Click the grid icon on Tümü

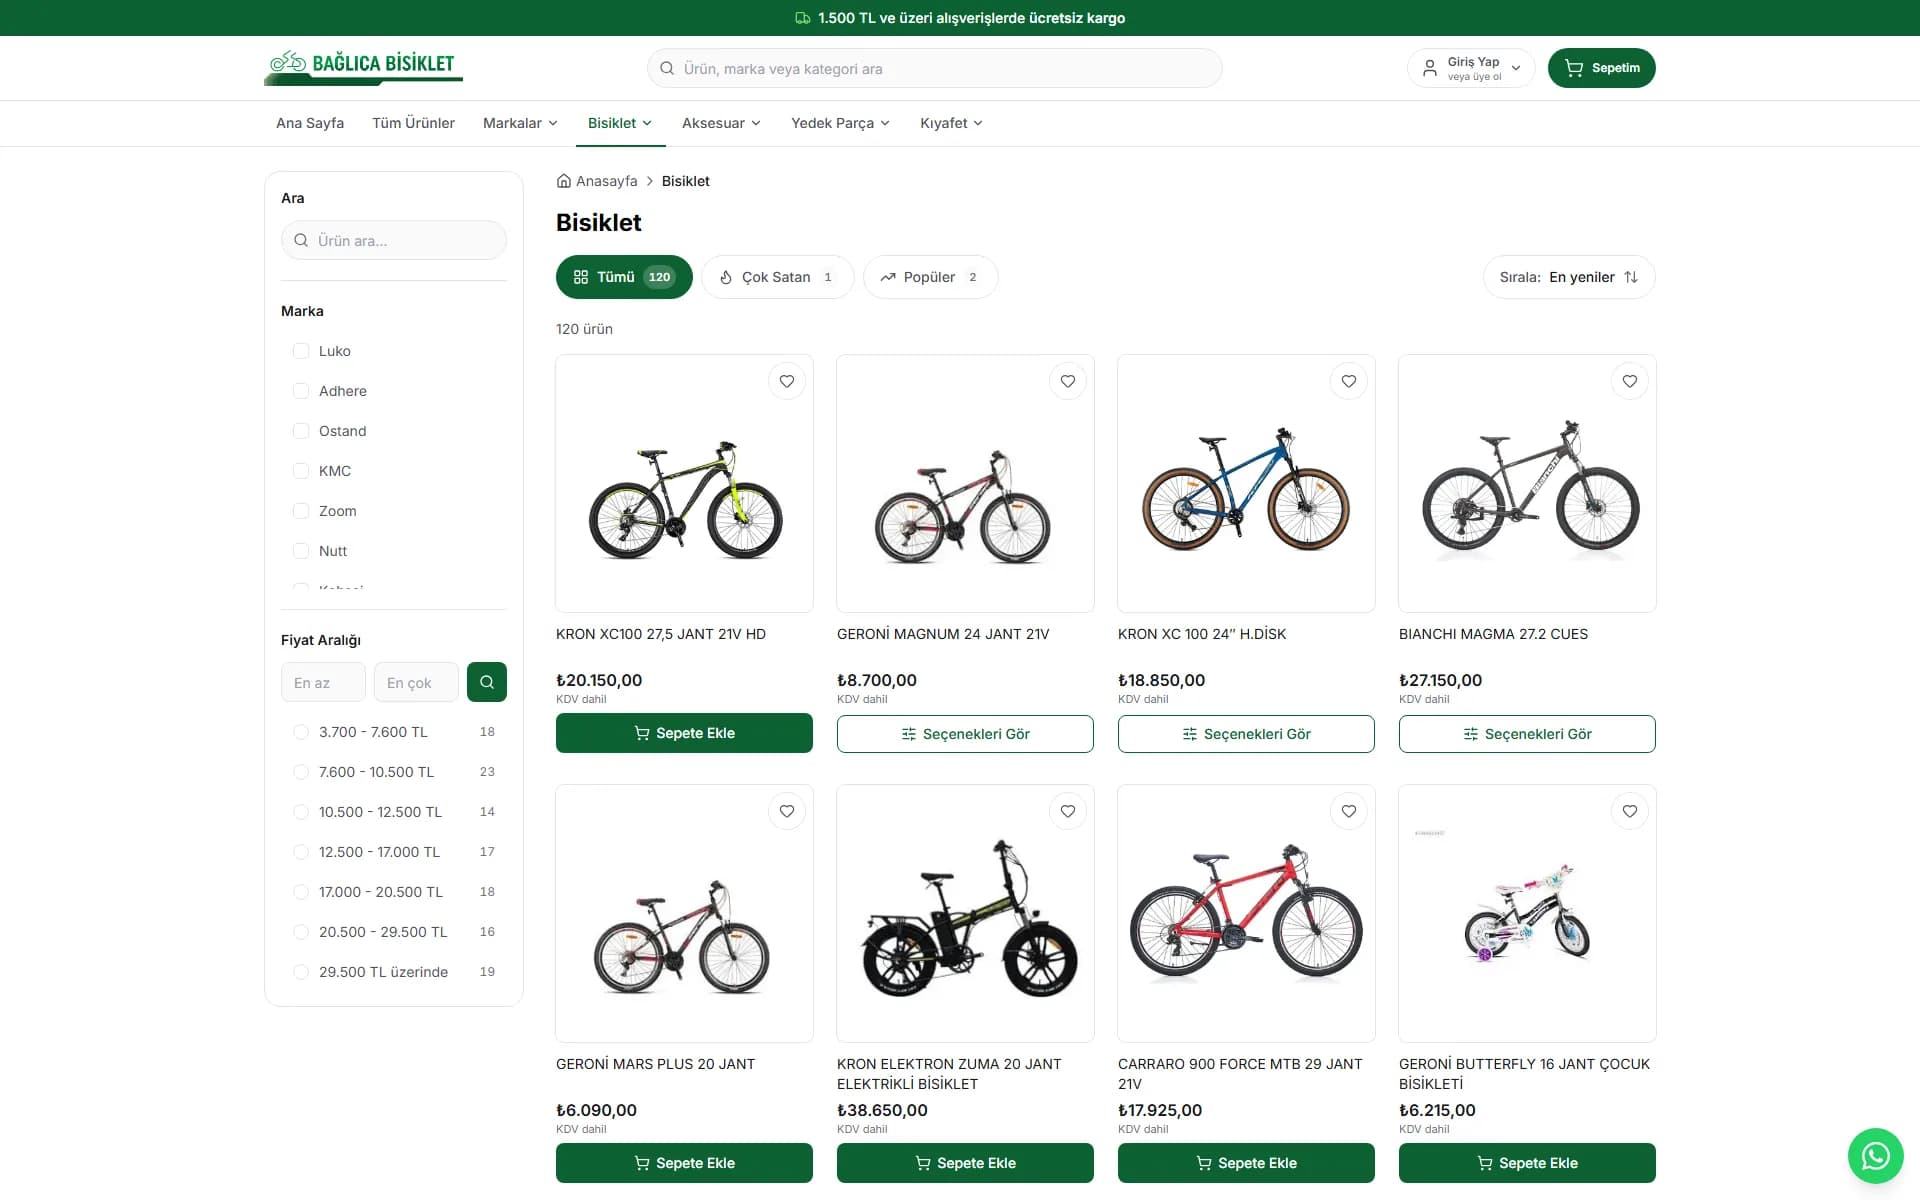click(581, 277)
